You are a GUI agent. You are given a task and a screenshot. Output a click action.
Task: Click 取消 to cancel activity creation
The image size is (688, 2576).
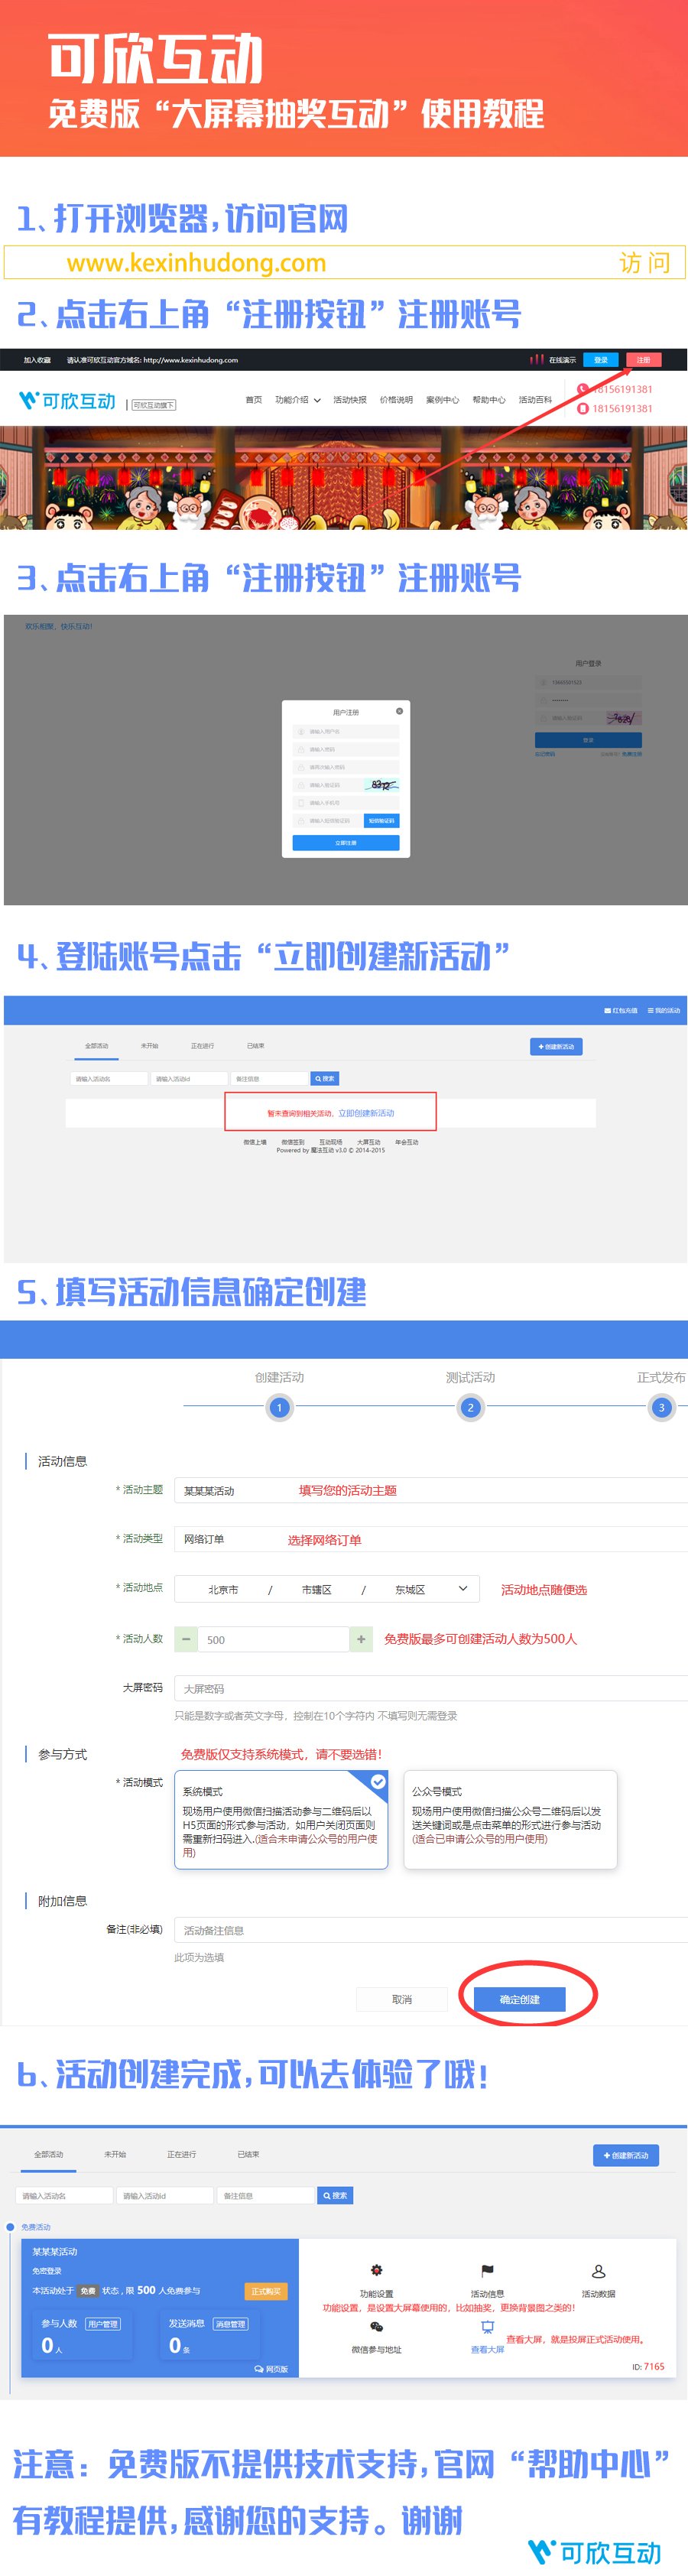(401, 1999)
